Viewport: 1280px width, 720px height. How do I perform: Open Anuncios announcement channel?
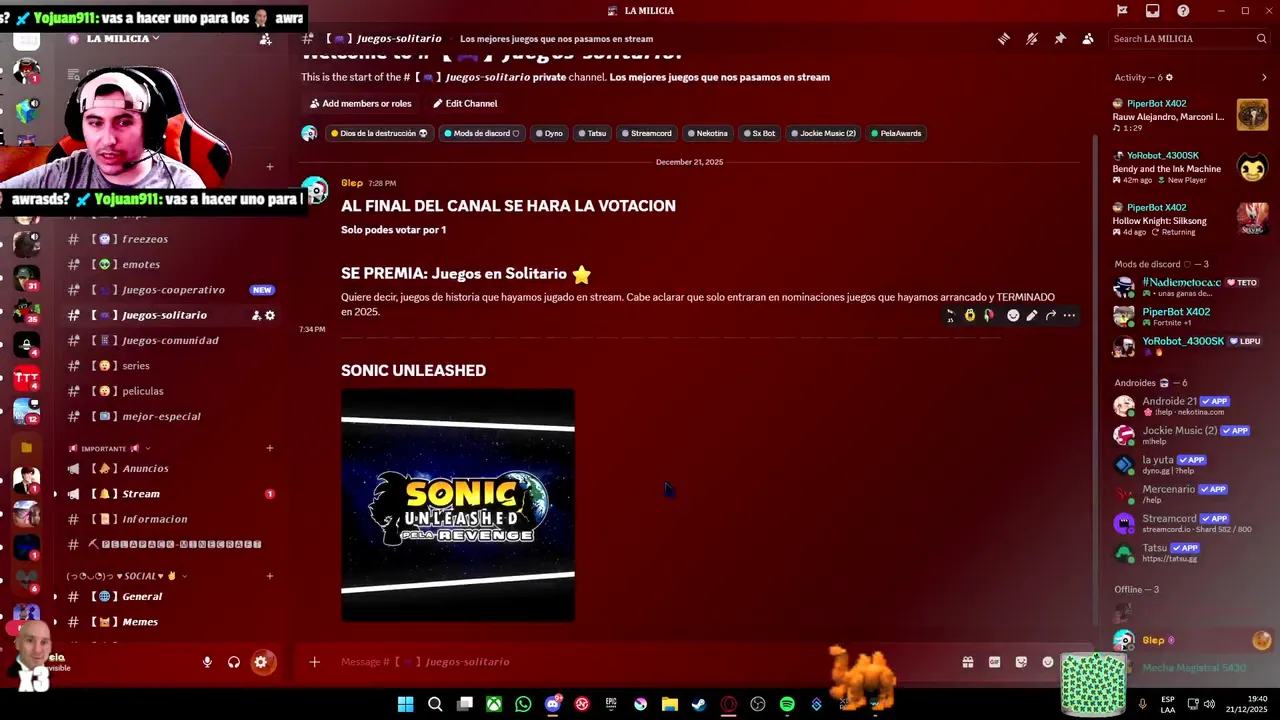pyautogui.click(x=145, y=468)
